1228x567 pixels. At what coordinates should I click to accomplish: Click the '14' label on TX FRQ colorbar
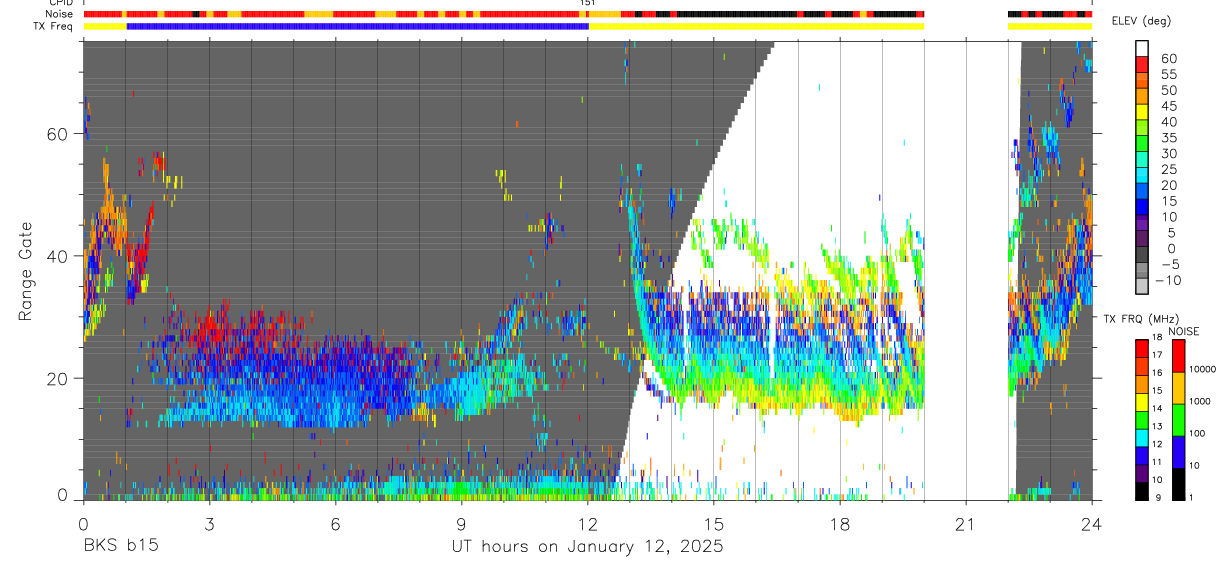(1157, 408)
